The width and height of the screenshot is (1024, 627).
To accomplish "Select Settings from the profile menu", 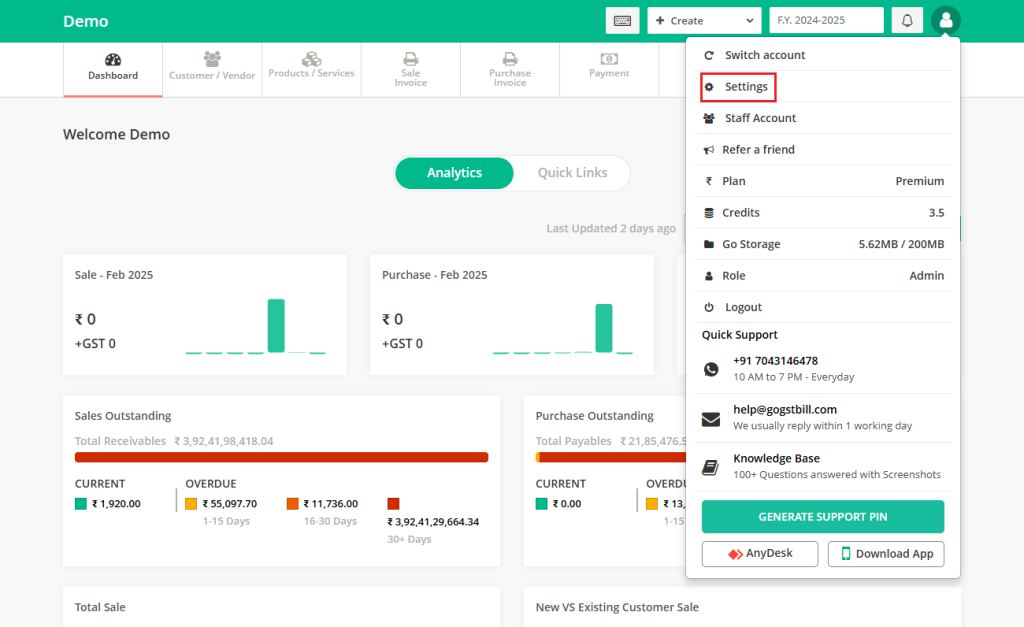I will pos(738,87).
